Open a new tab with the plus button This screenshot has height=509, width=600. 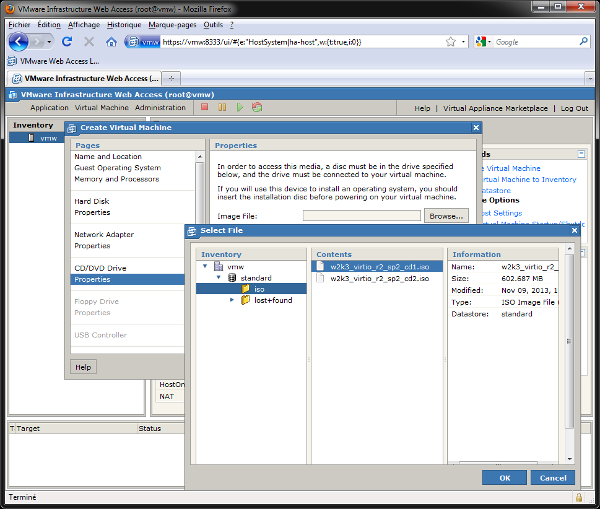click(x=171, y=78)
